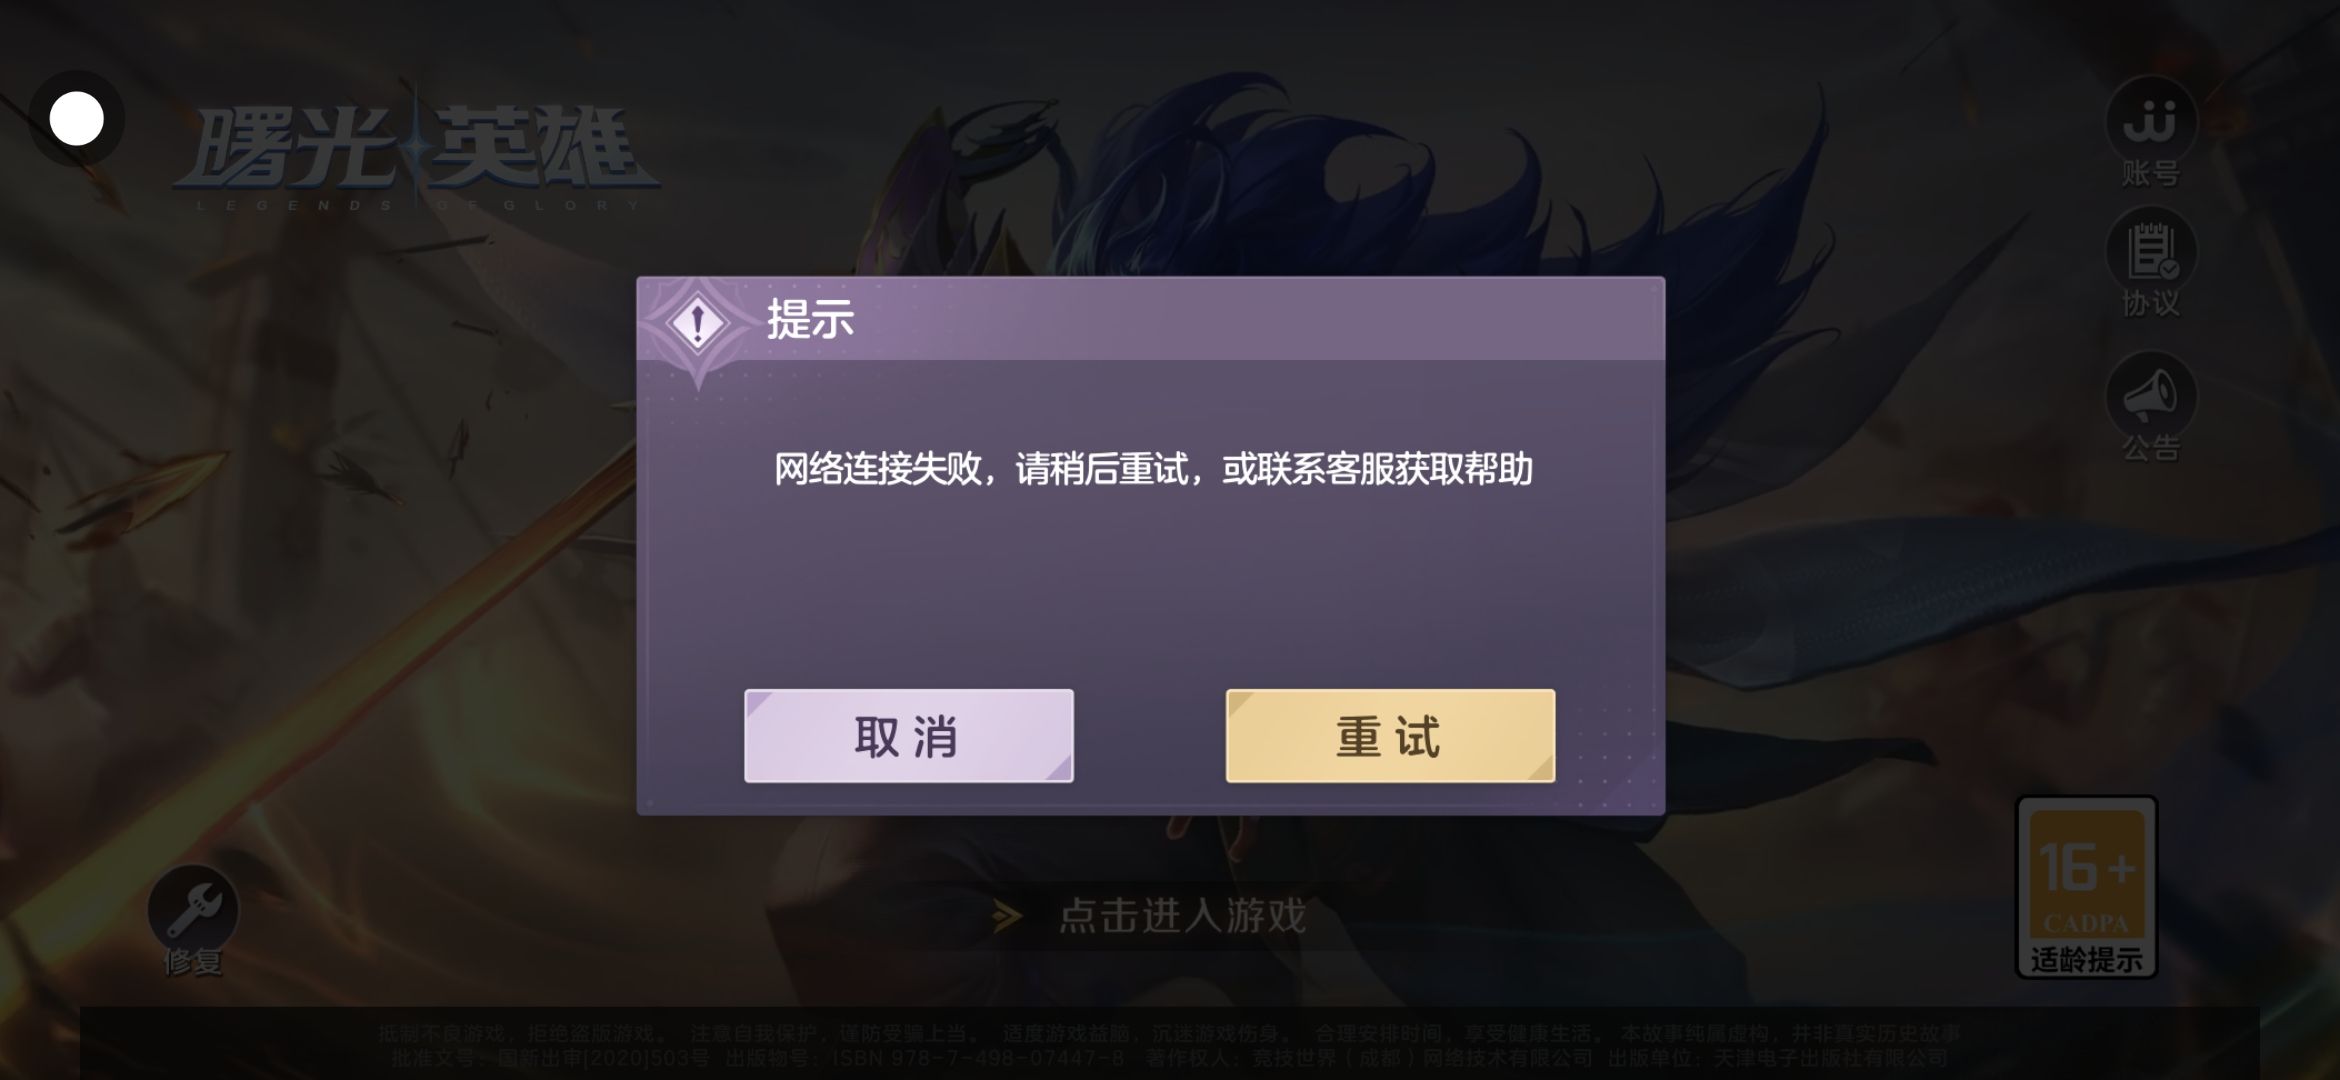Click the arrow icon beside 点击进入游戏
Image resolution: width=2340 pixels, height=1080 pixels.
1007,916
